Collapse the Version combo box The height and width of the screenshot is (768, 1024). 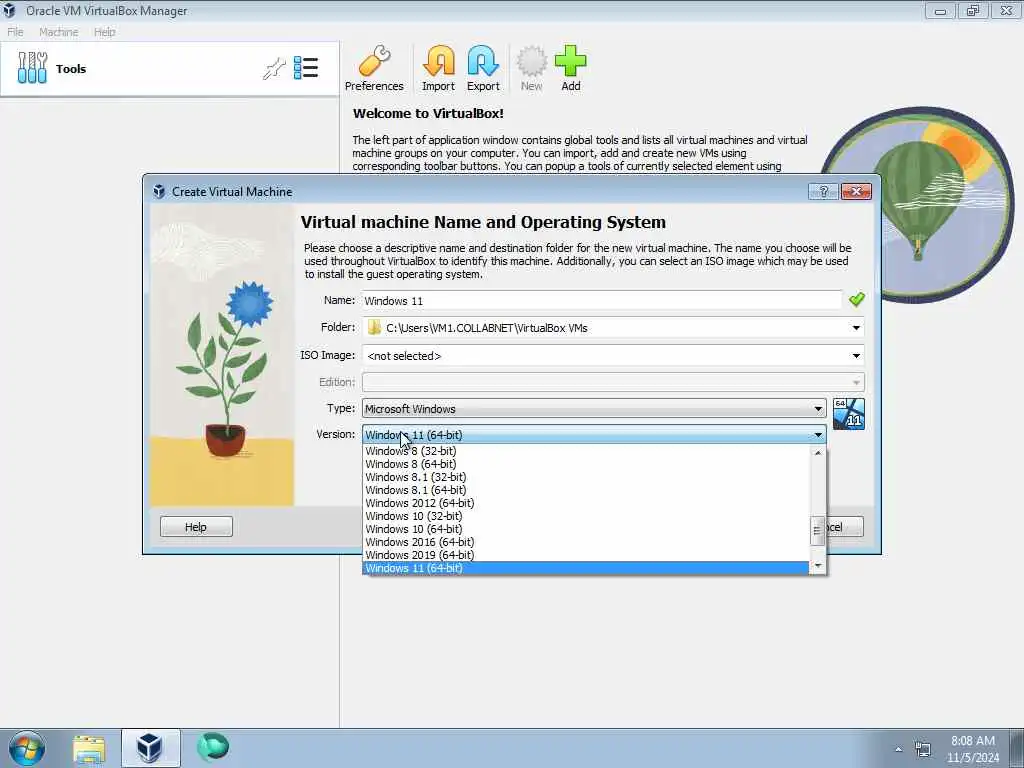[x=594, y=435]
